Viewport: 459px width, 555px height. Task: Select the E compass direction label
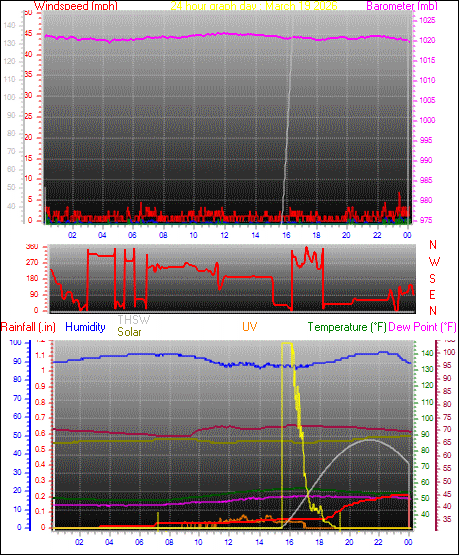(x=432, y=295)
